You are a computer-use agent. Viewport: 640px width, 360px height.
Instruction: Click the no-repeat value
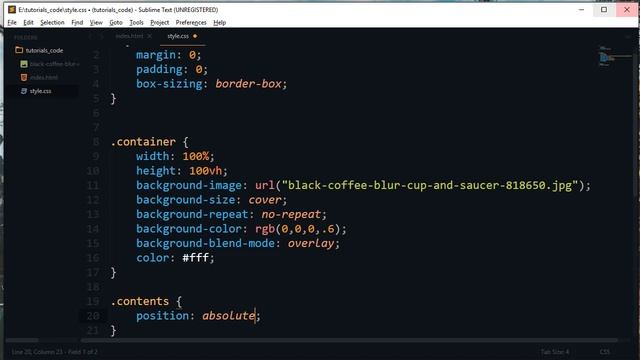pos(291,214)
